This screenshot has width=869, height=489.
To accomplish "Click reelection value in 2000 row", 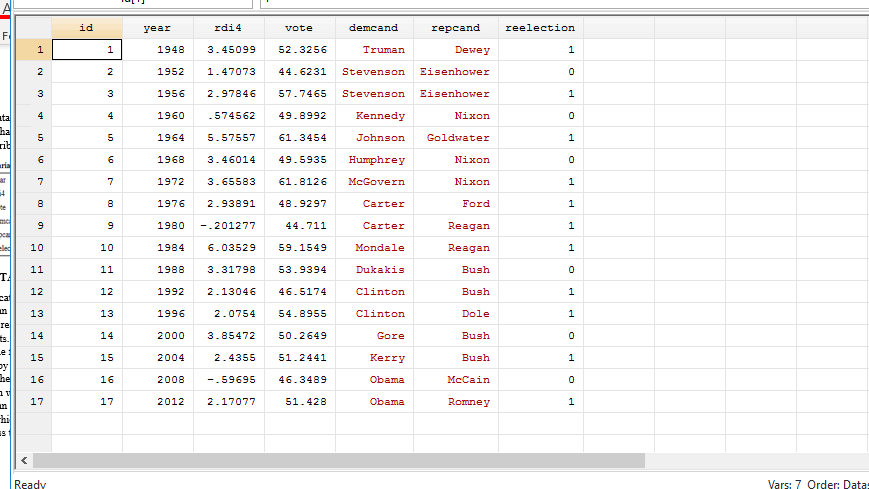I will point(541,335).
